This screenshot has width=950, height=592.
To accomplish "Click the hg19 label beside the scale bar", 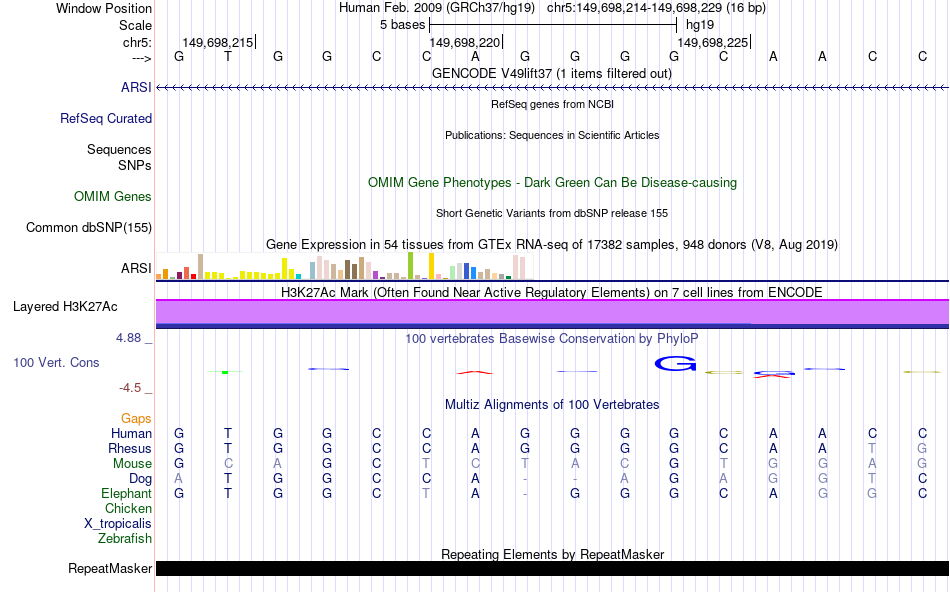I will 700,25.
